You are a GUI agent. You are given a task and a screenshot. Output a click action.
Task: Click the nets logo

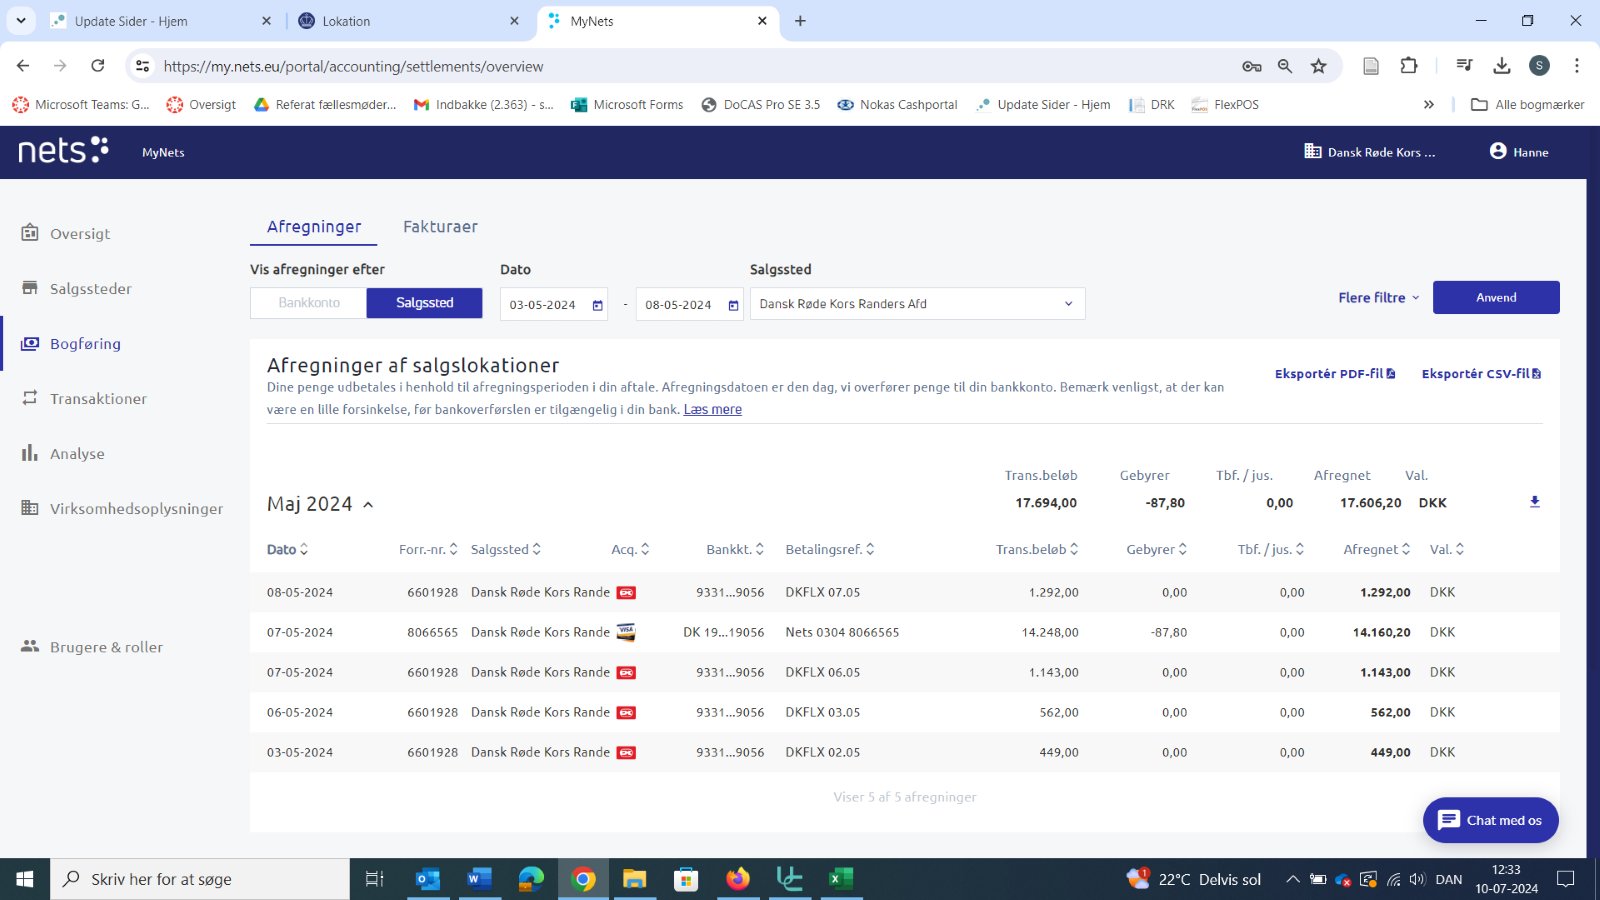coord(63,151)
